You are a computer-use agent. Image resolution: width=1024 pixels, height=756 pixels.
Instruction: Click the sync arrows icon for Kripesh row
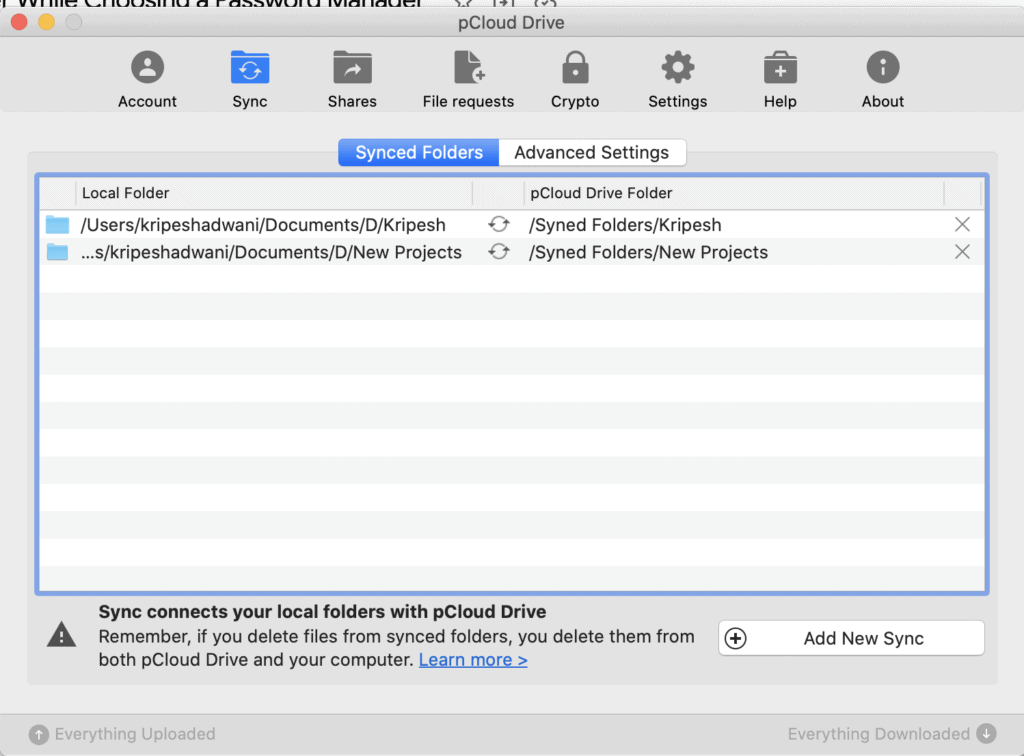(x=499, y=225)
